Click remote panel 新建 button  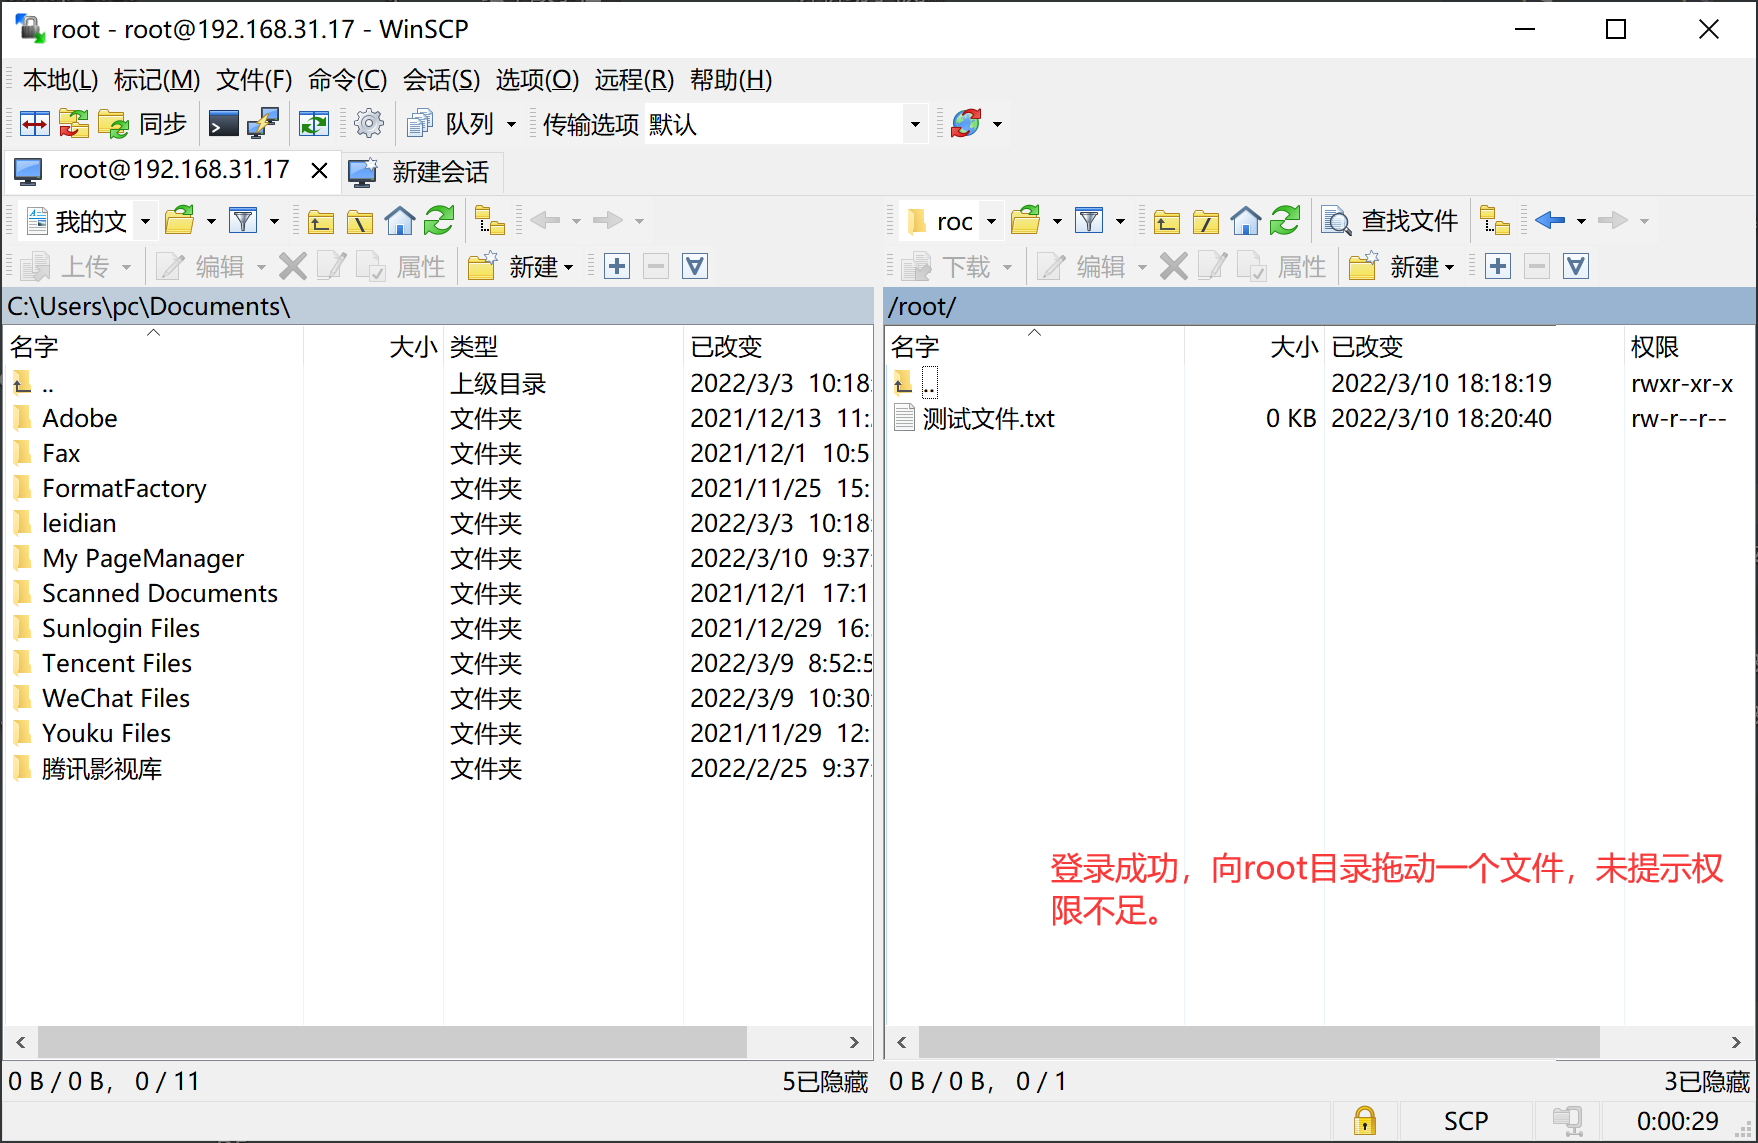pyautogui.click(x=1402, y=267)
